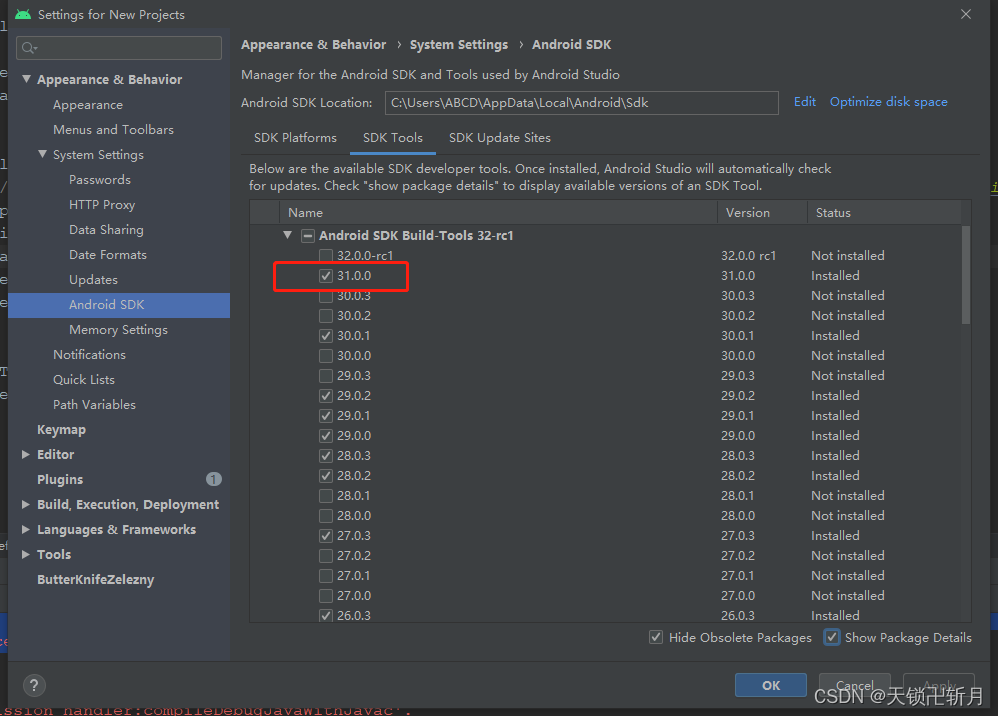Check the 30.0.3 build tools checkbox

point(326,296)
